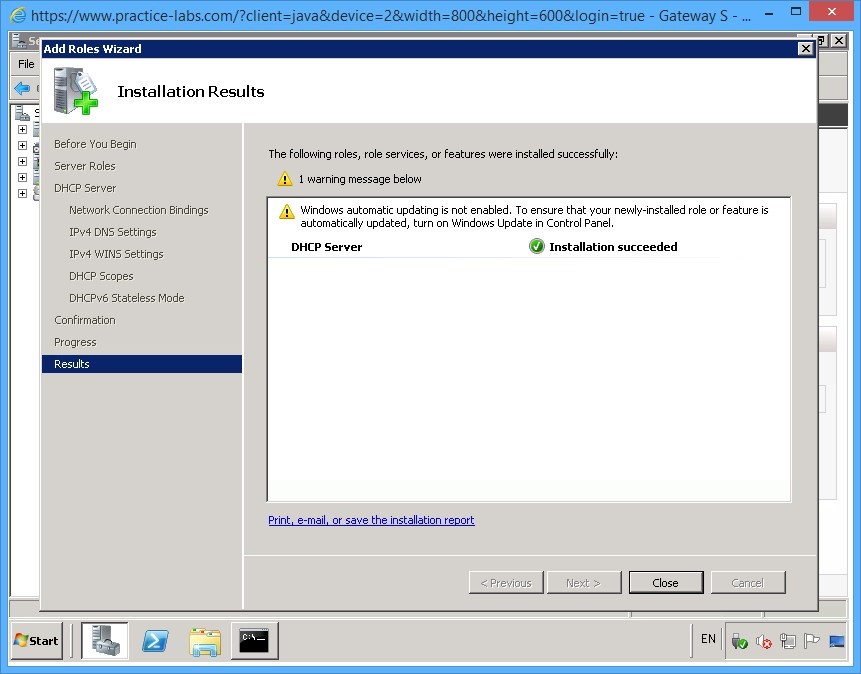Viewport: 861px width, 674px height.
Task: Expand the second tree node in the console pane
Action: (22, 146)
